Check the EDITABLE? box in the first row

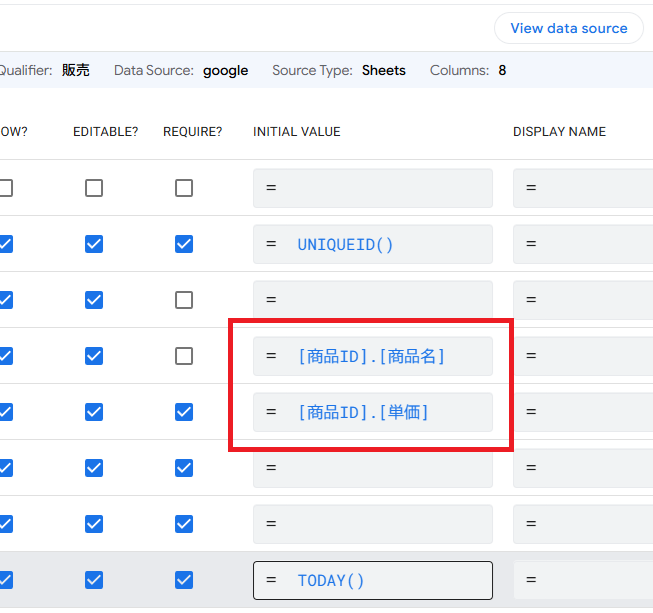pos(94,188)
